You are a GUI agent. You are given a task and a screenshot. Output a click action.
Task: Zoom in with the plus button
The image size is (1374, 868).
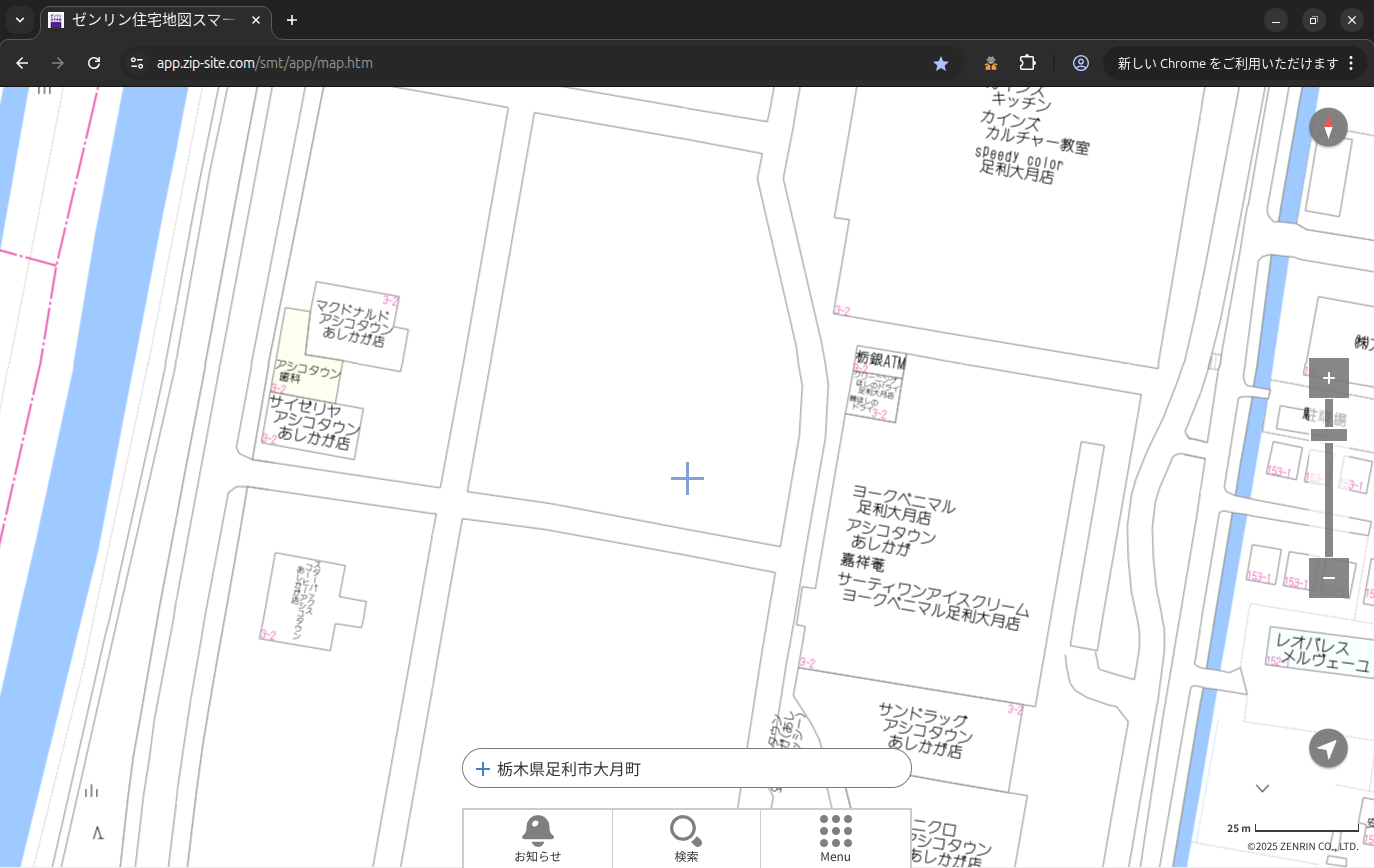click(1328, 378)
